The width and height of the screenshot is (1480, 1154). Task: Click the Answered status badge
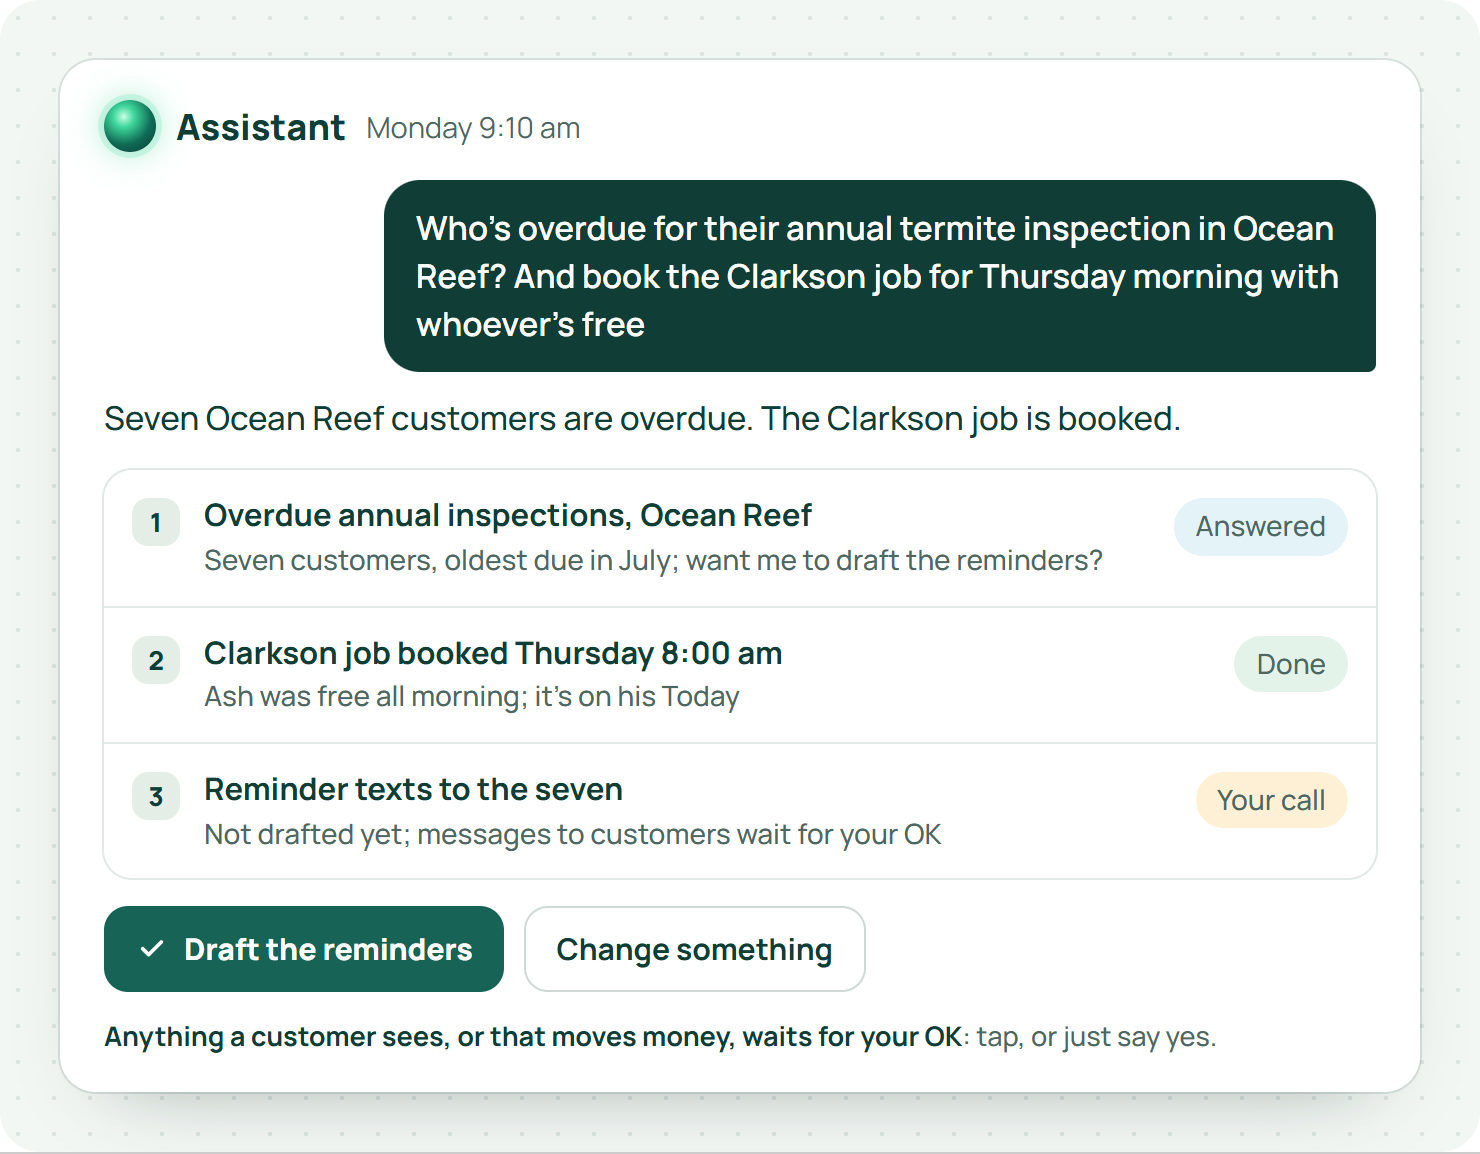(x=1260, y=527)
